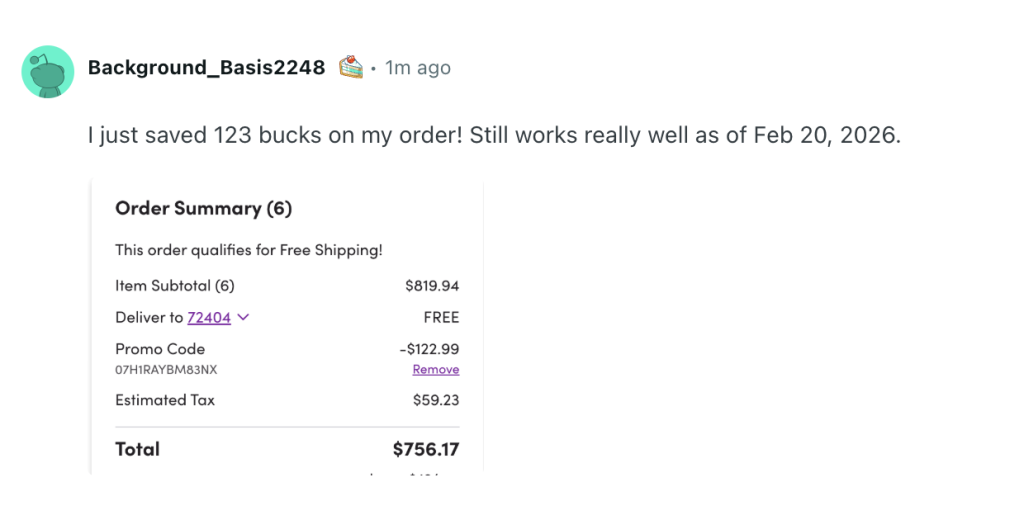Click the "I just saved 123 bucks" comment text
1024x520 pixels.
click(x=494, y=135)
